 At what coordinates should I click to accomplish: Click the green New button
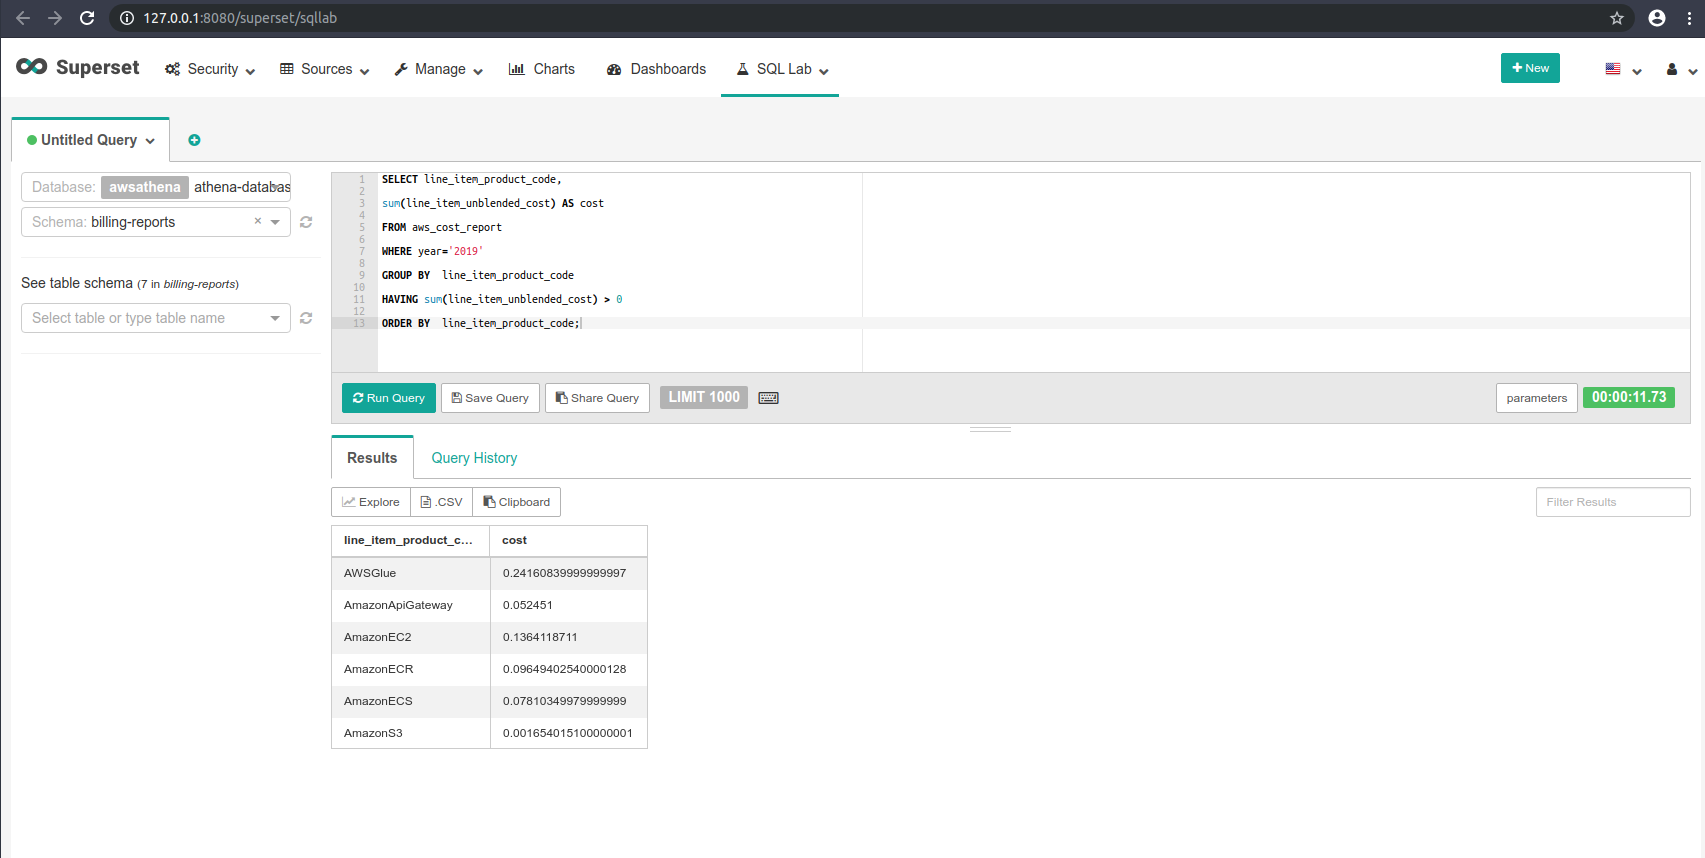1530,68
